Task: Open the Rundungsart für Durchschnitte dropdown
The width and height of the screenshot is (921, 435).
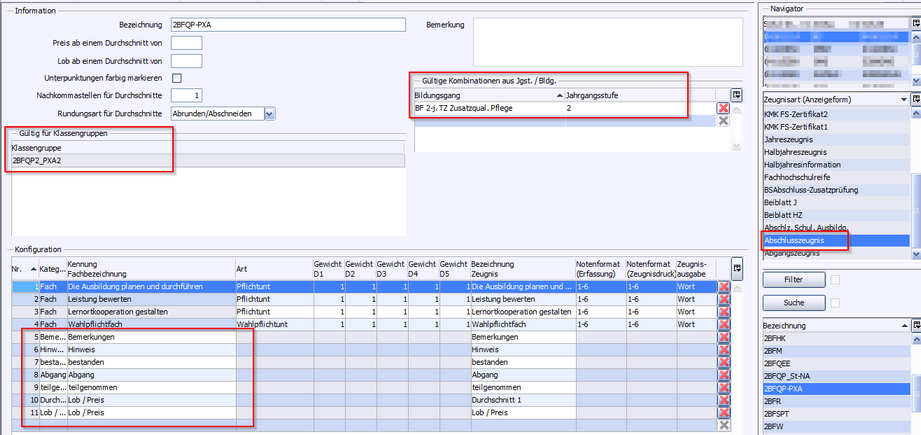Action: pos(270,114)
